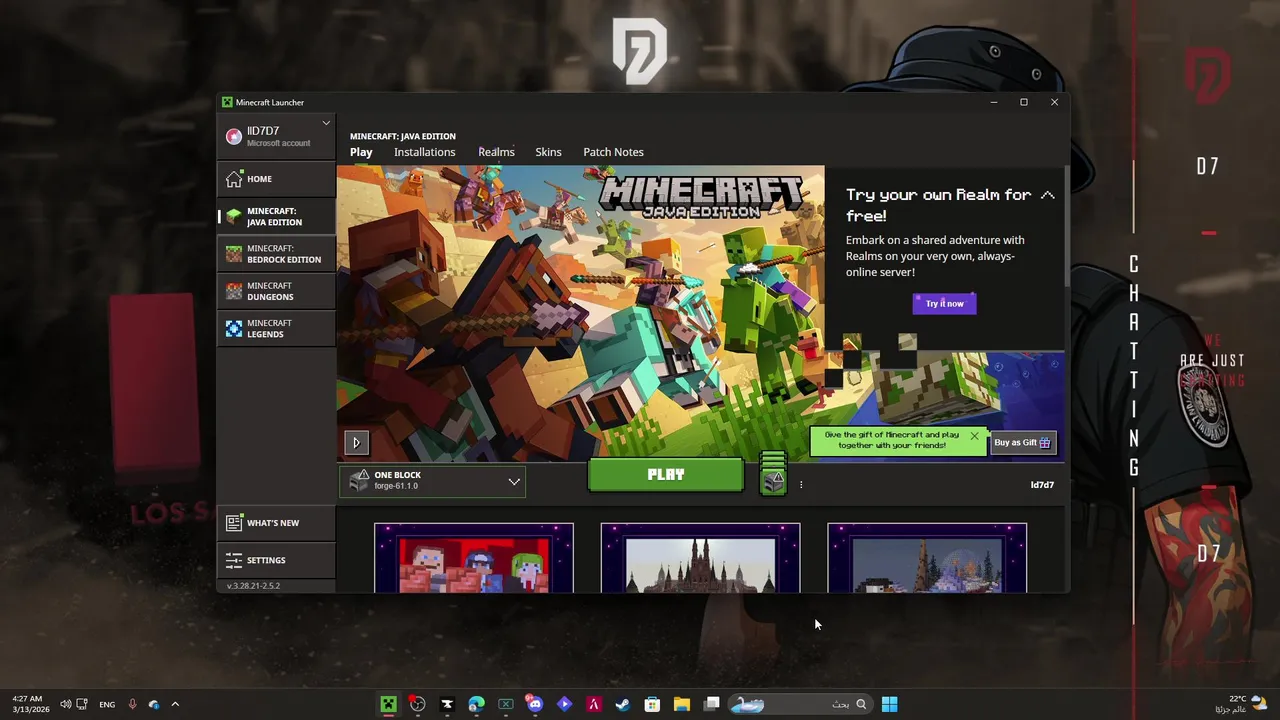
Task: Open the Skins tab
Action: tap(548, 152)
